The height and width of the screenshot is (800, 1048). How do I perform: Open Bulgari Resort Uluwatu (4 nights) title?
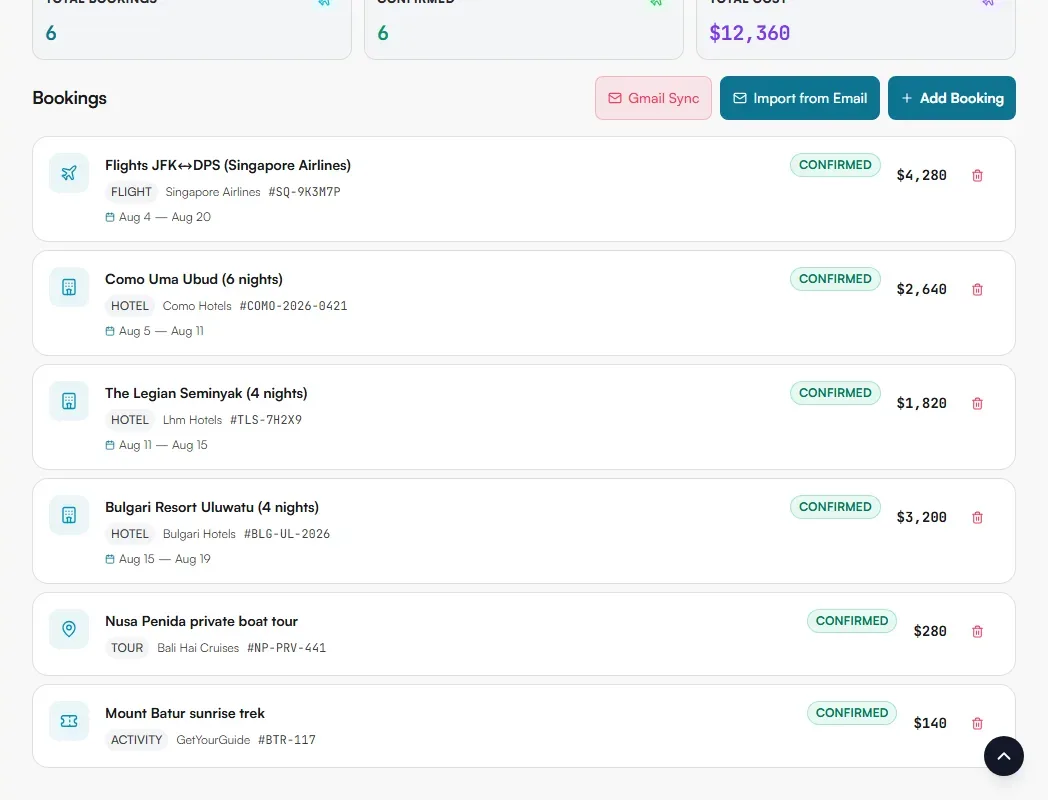212,507
